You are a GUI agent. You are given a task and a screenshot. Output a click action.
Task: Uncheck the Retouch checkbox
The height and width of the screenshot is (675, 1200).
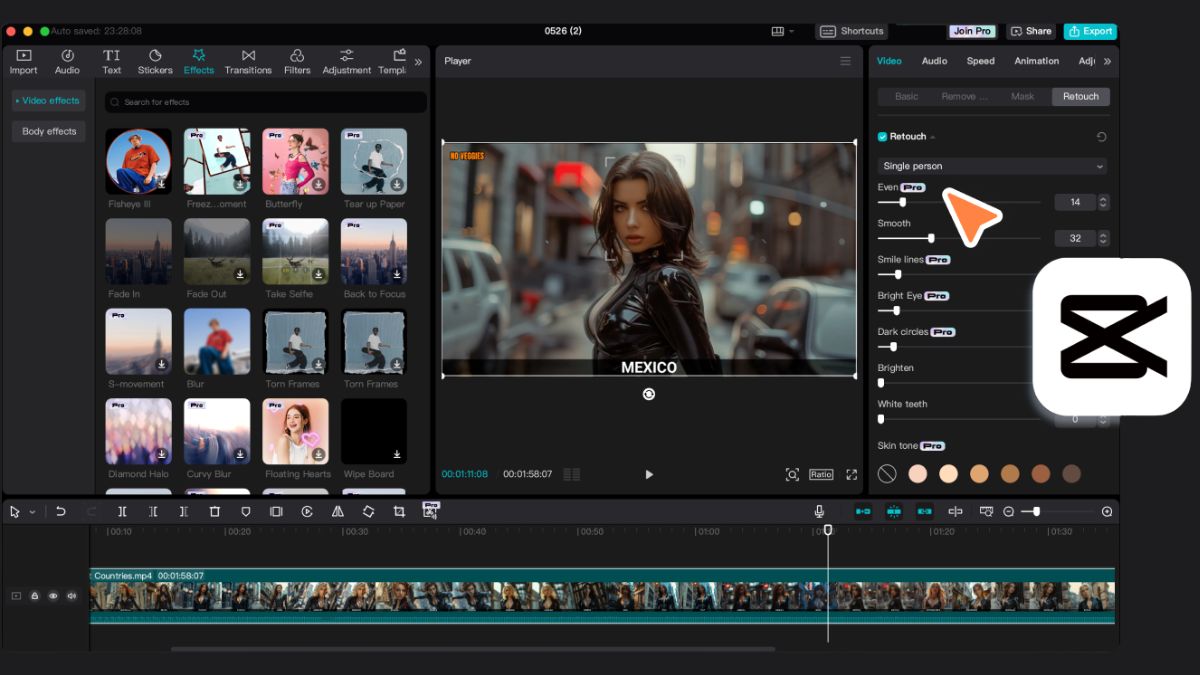(882, 137)
